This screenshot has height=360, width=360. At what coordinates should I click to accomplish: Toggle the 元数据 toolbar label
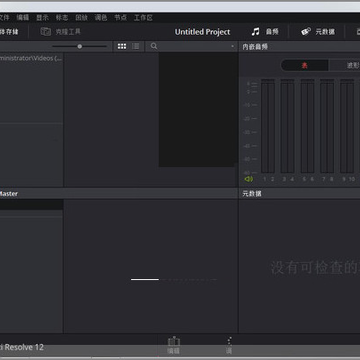pyautogui.click(x=325, y=32)
